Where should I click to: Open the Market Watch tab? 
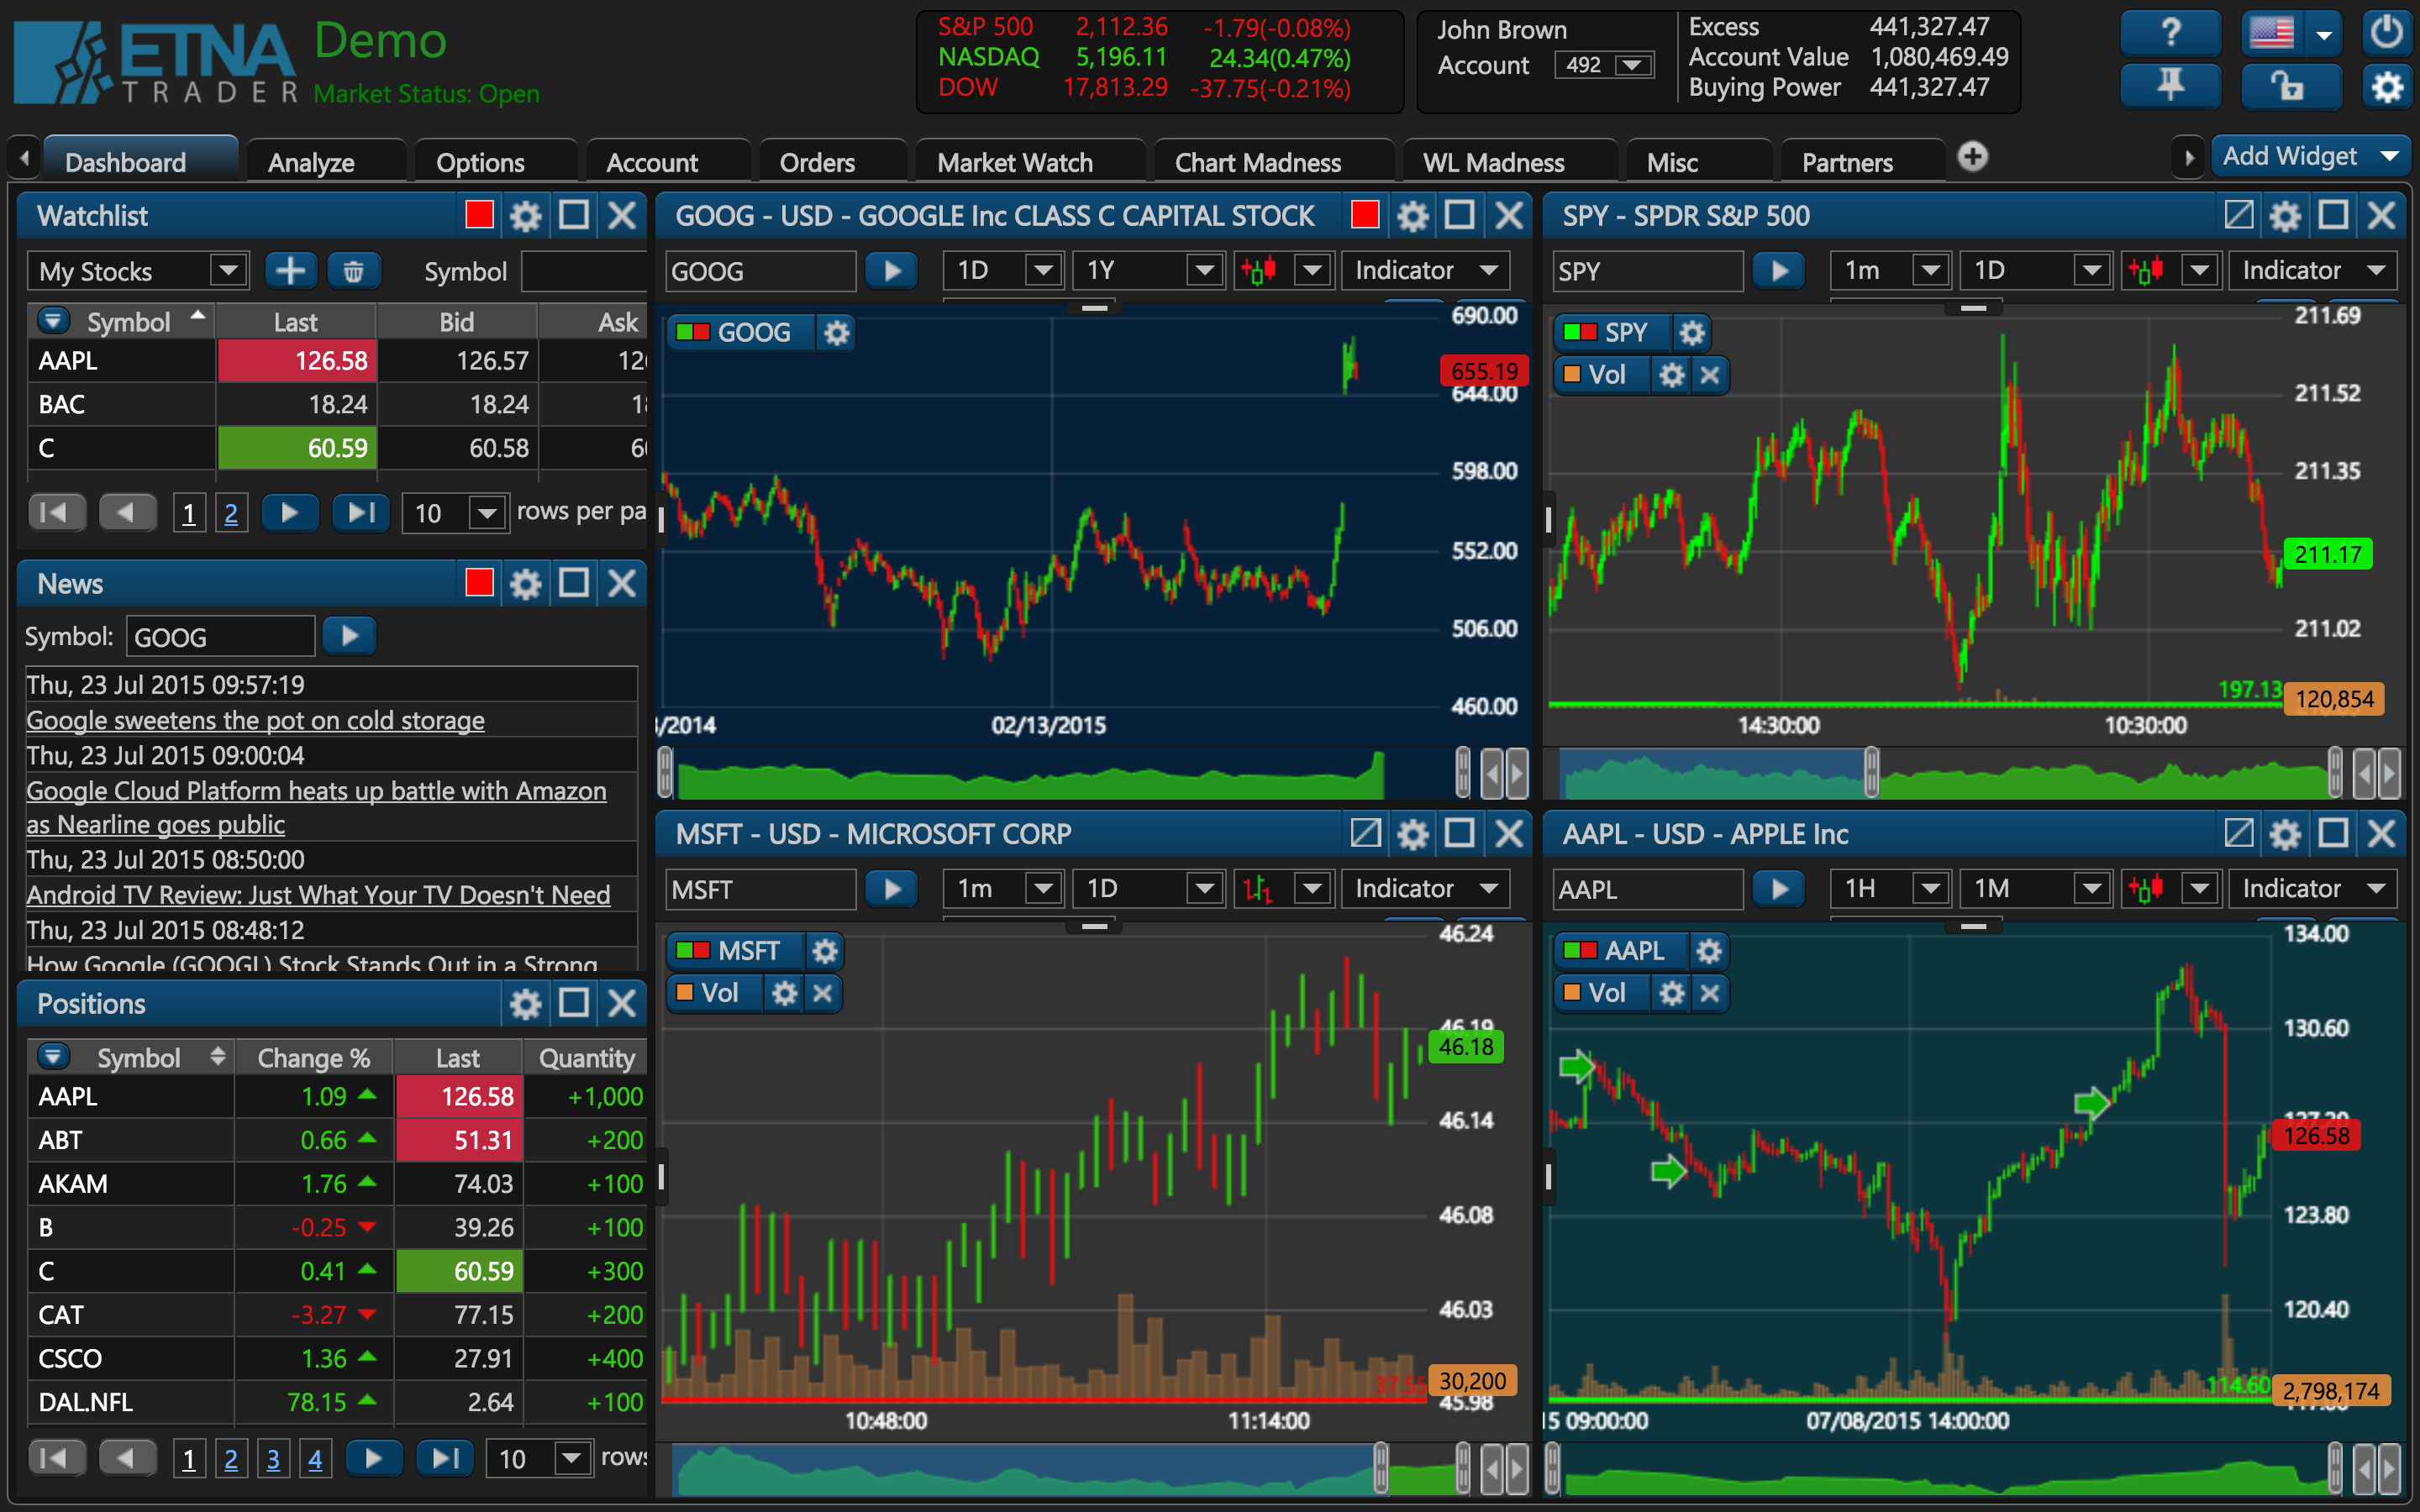coord(1015,162)
